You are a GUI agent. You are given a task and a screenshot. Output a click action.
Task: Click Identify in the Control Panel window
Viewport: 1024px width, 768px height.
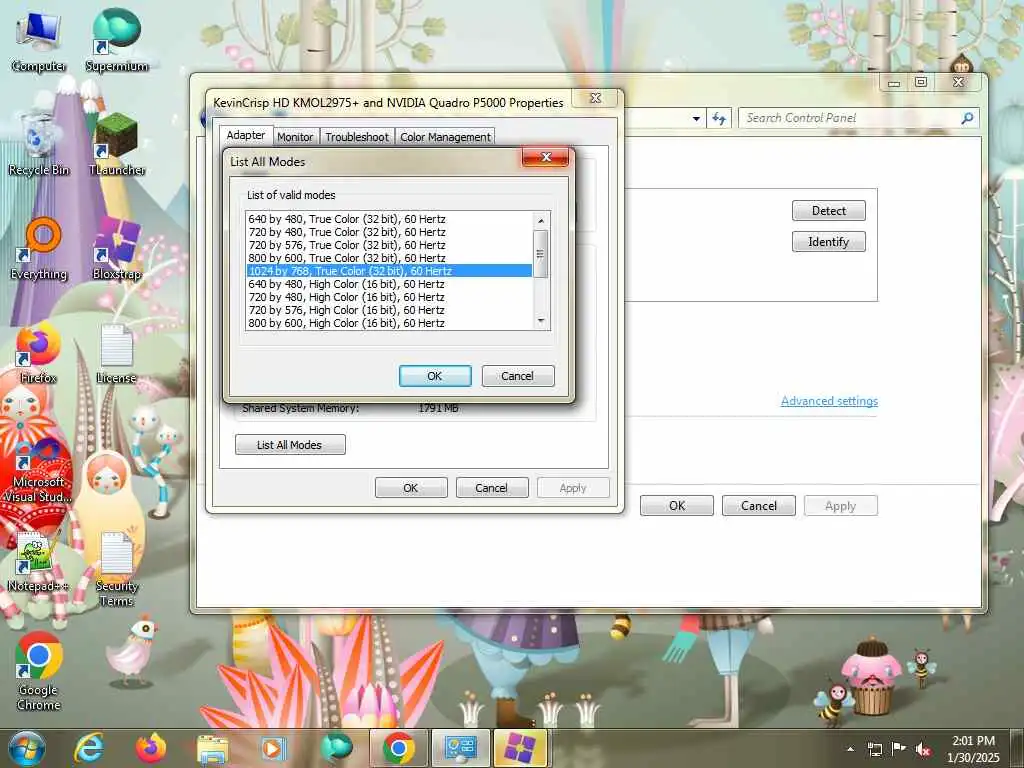pos(829,242)
